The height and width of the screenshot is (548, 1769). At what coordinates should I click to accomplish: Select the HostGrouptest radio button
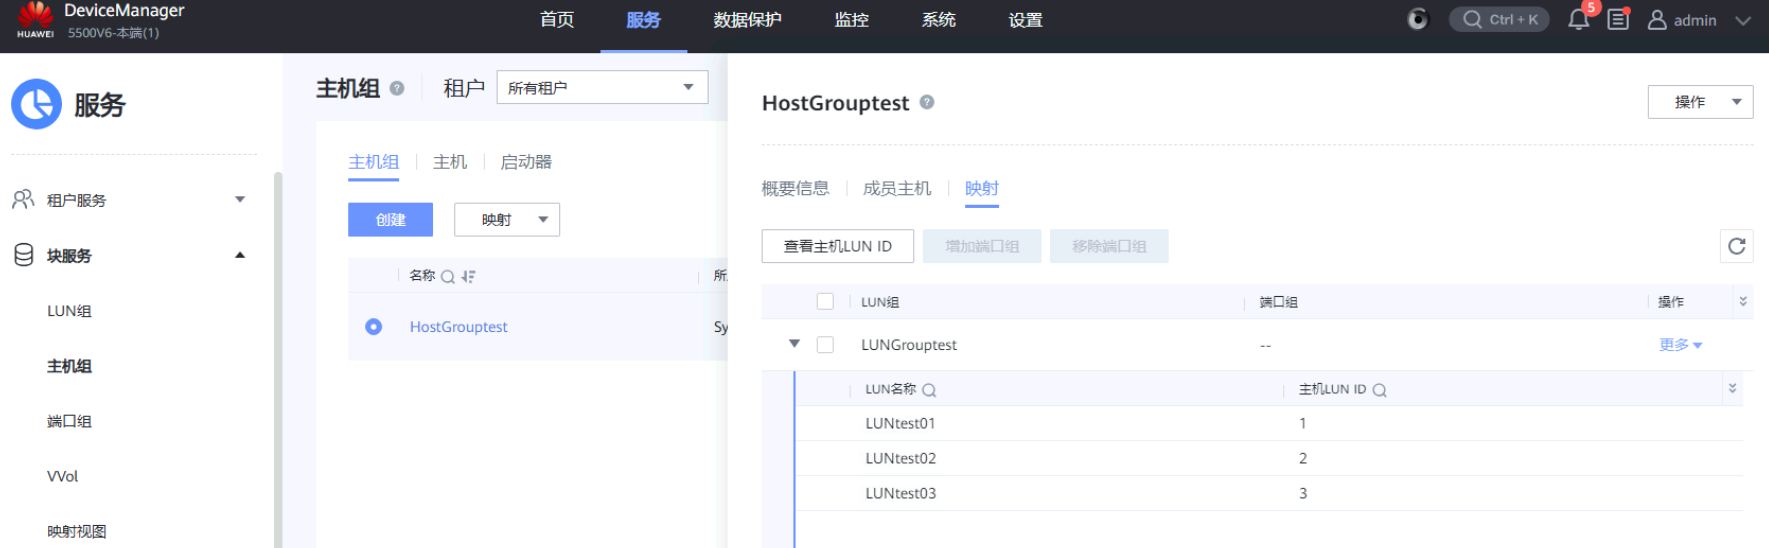coord(373,327)
